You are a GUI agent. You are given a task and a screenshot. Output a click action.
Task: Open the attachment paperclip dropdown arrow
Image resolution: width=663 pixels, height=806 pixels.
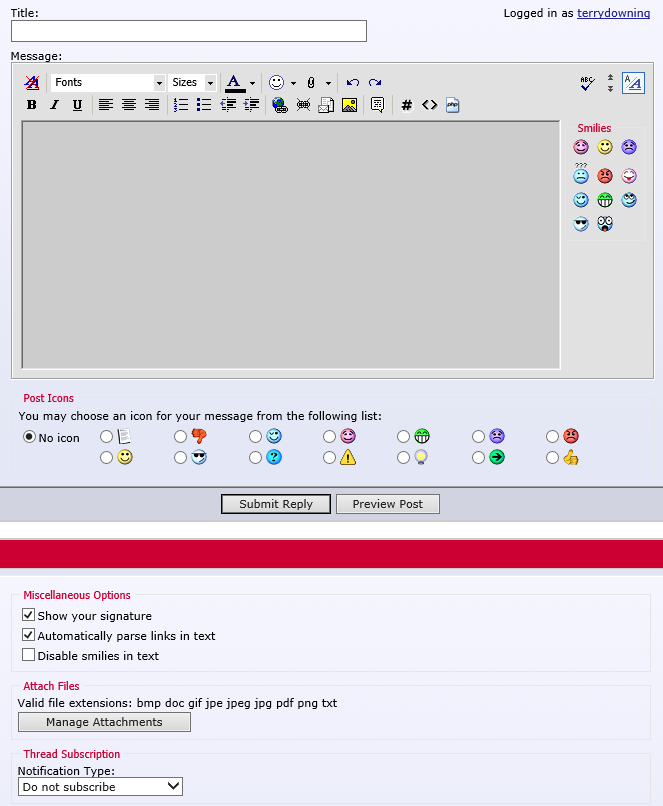[x=328, y=83]
